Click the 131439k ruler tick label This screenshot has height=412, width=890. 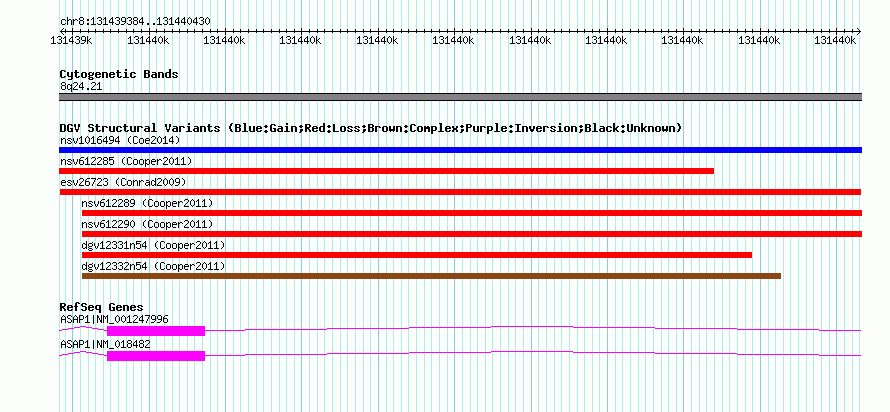click(x=73, y=40)
